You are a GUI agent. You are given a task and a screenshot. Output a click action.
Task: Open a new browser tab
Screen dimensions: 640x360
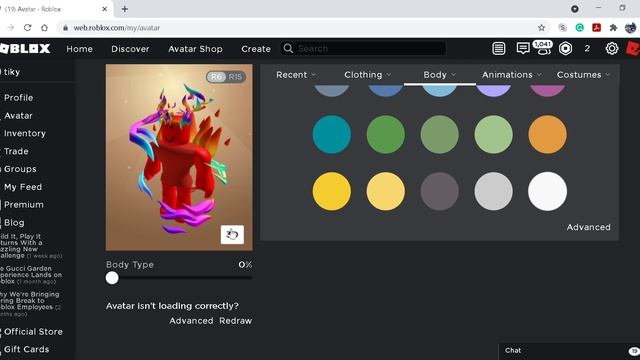[x=124, y=9]
